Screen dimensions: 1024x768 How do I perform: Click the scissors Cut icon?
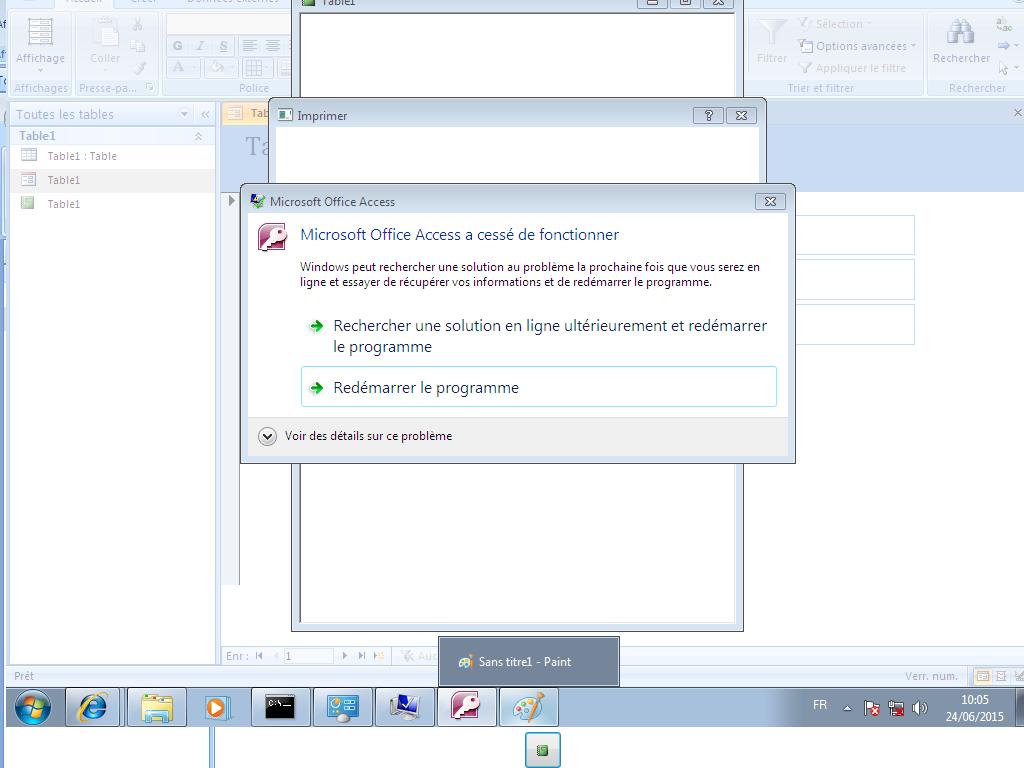coord(138,25)
